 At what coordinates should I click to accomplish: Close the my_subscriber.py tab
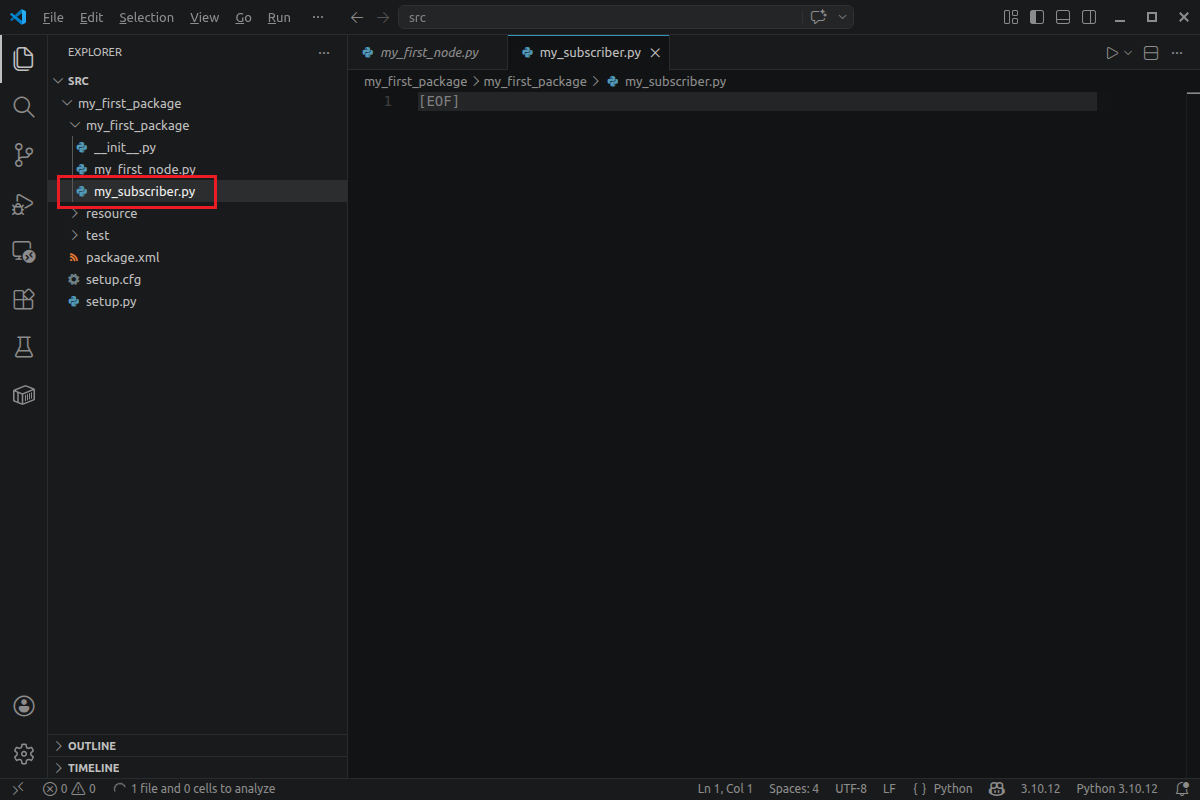point(655,53)
